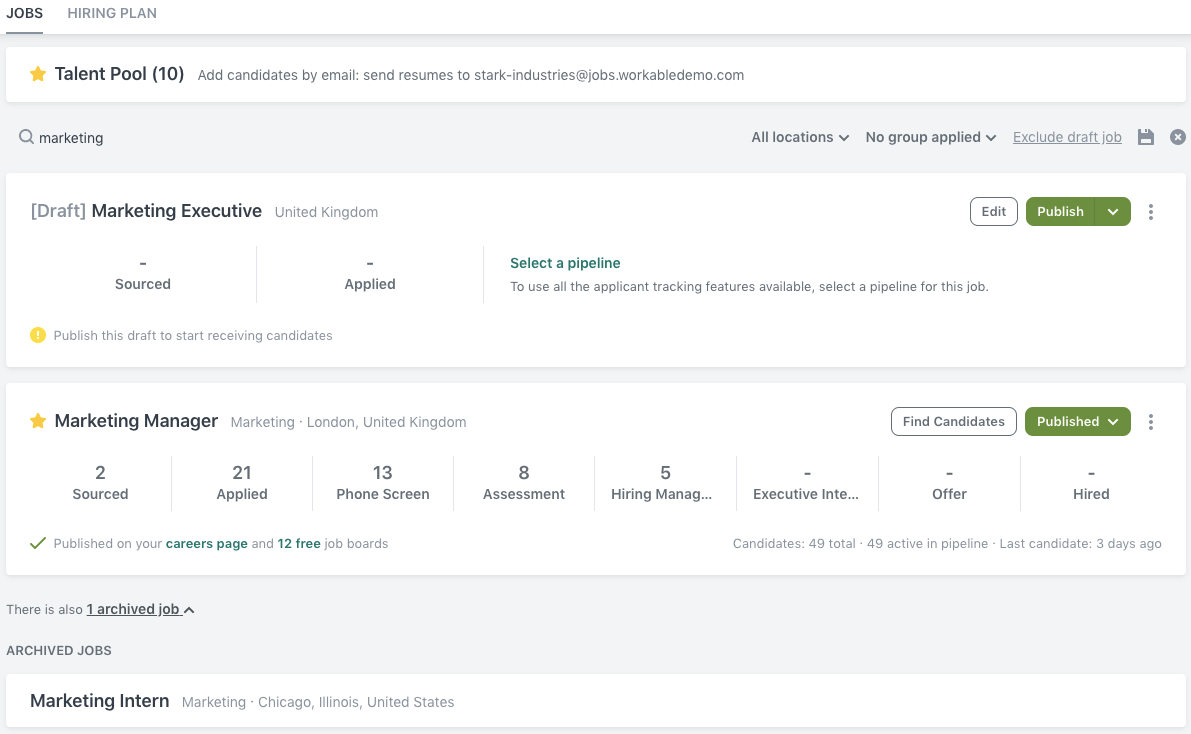This screenshot has width=1191, height=734.
Task: Click the Talent Pool star icon
Action: point(38,74)
